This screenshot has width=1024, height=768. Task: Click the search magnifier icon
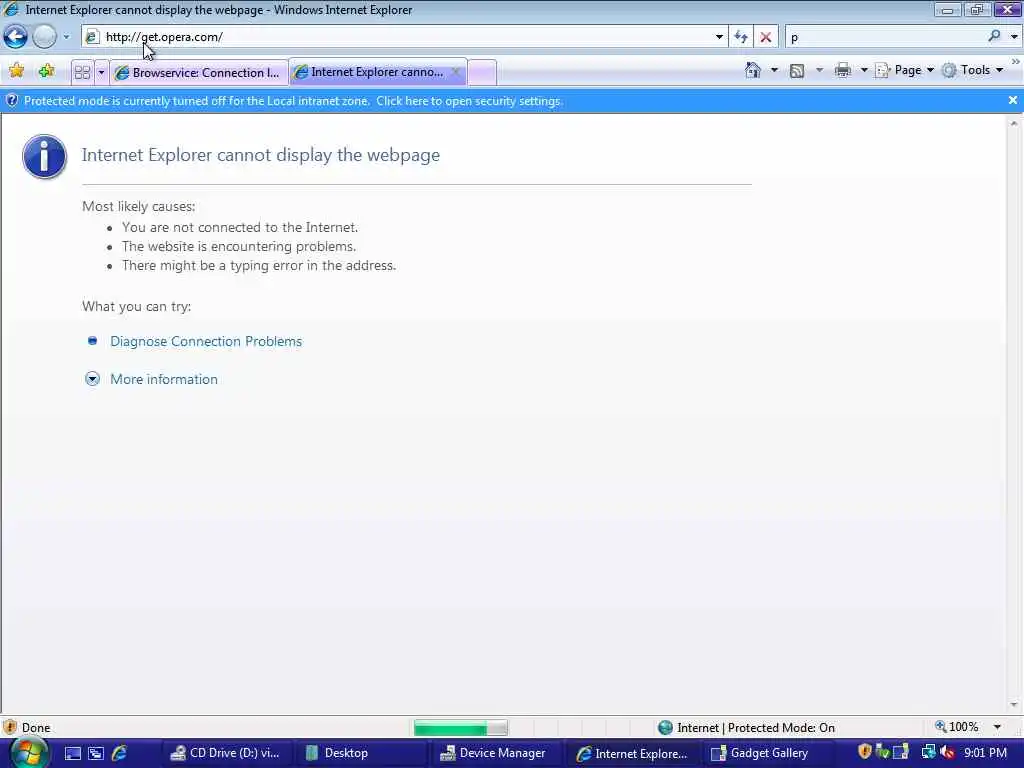(994, 36)
